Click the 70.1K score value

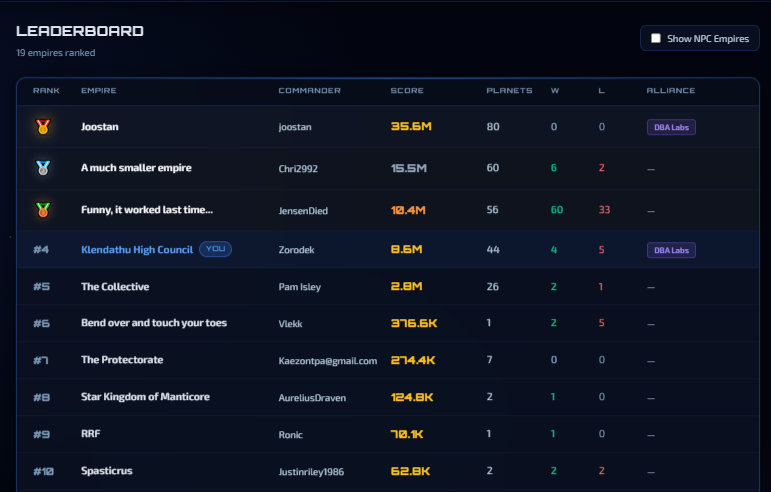407,434
